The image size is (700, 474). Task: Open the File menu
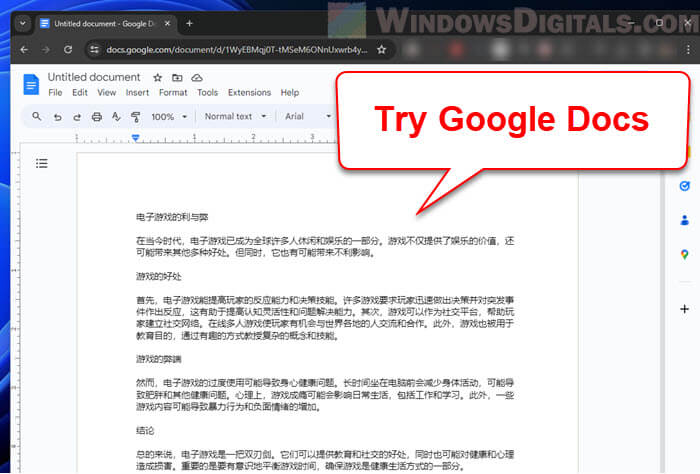55,93
